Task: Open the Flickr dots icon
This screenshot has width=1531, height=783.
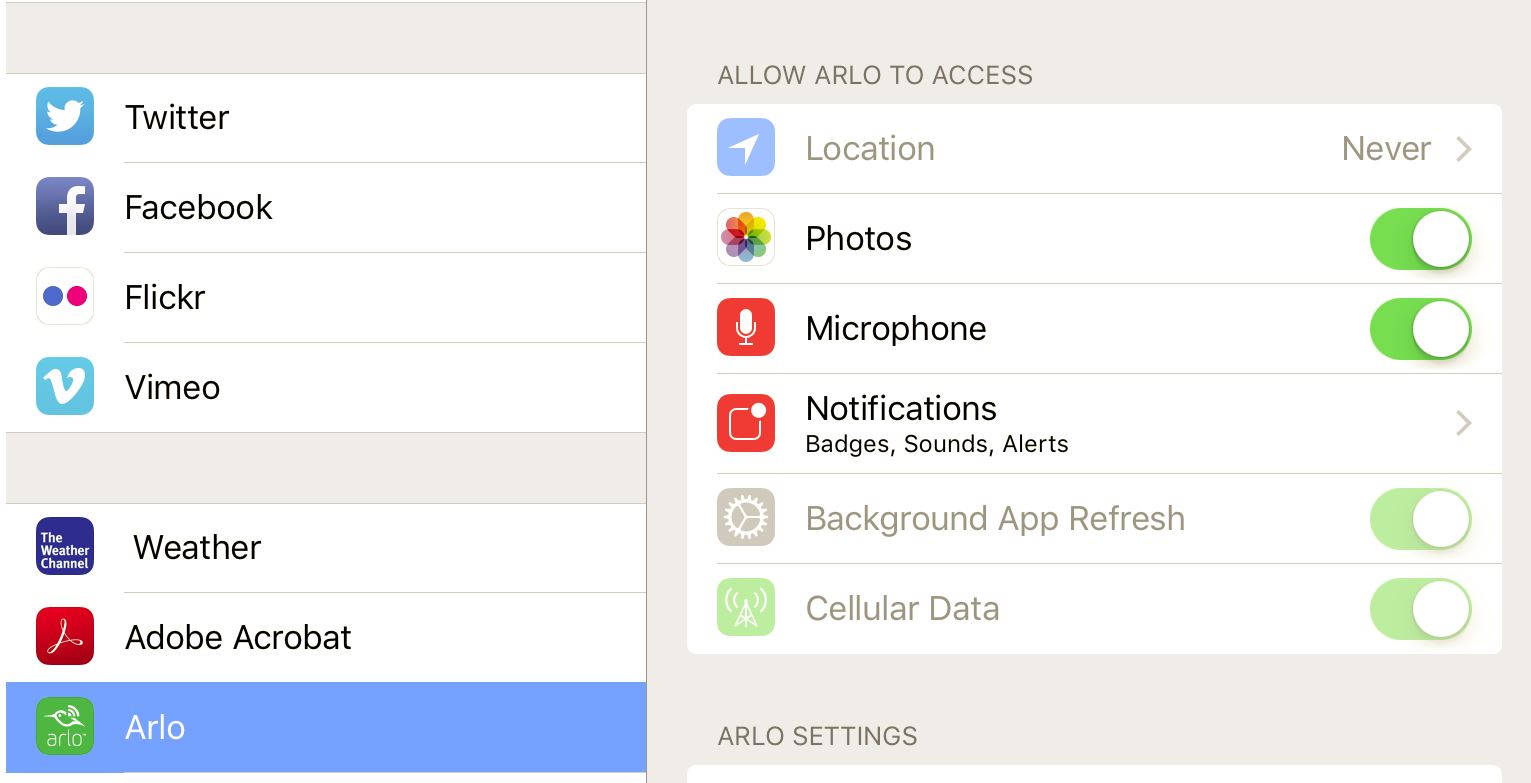Action: [x=65, y=297]
